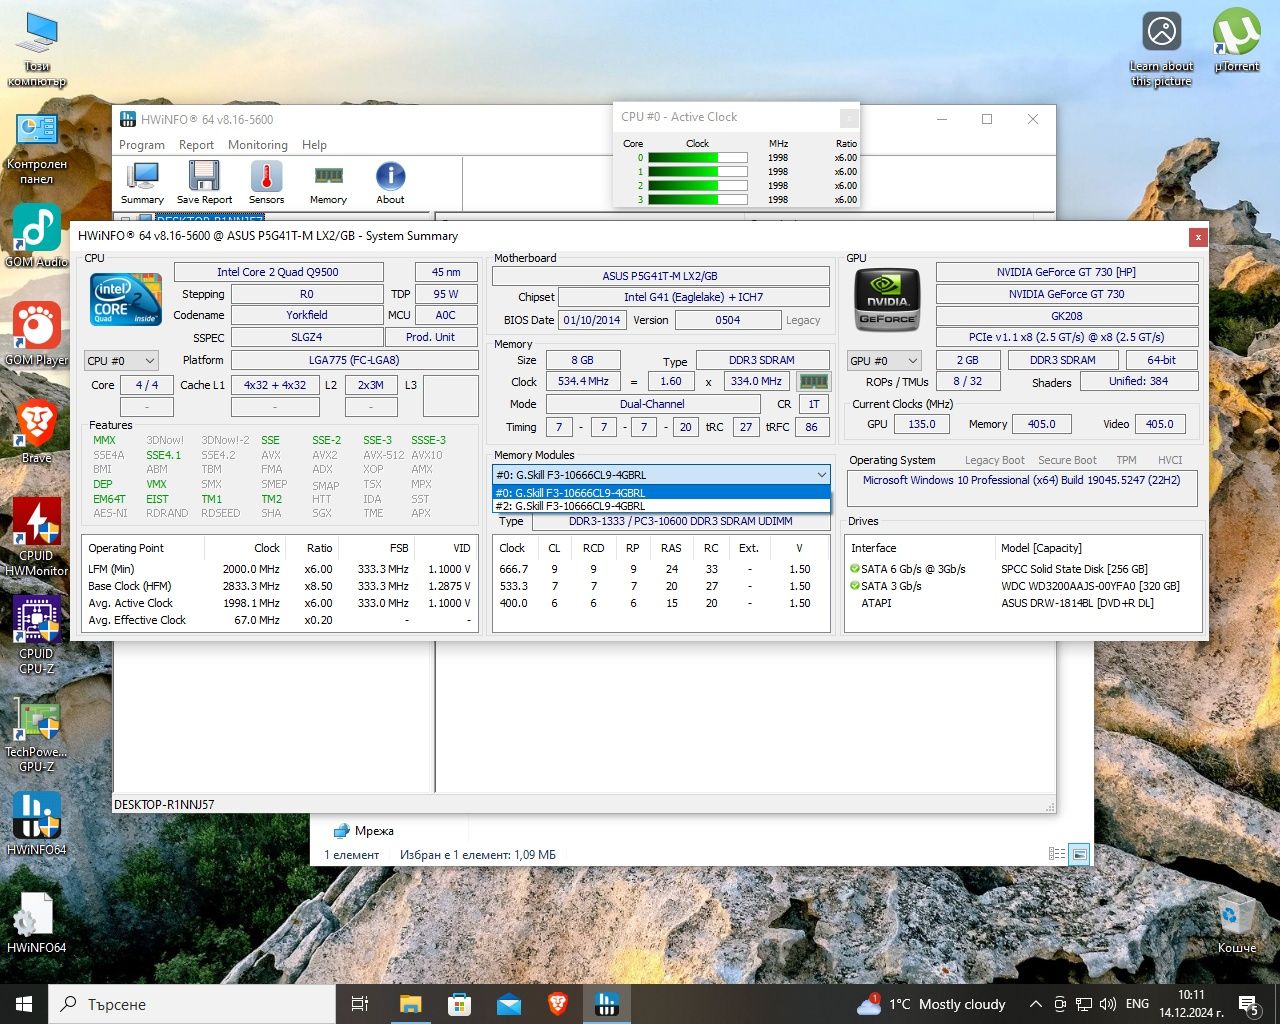The image size is (1280, 1024).
Task: Click the WDC WD3200AAJS drive entry
Action: click(x=1090, y=586)
